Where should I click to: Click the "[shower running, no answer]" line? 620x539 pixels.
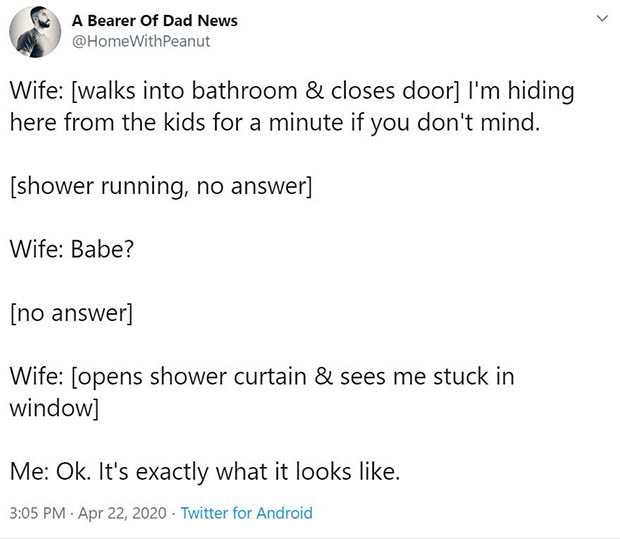(x=162, y=186)
